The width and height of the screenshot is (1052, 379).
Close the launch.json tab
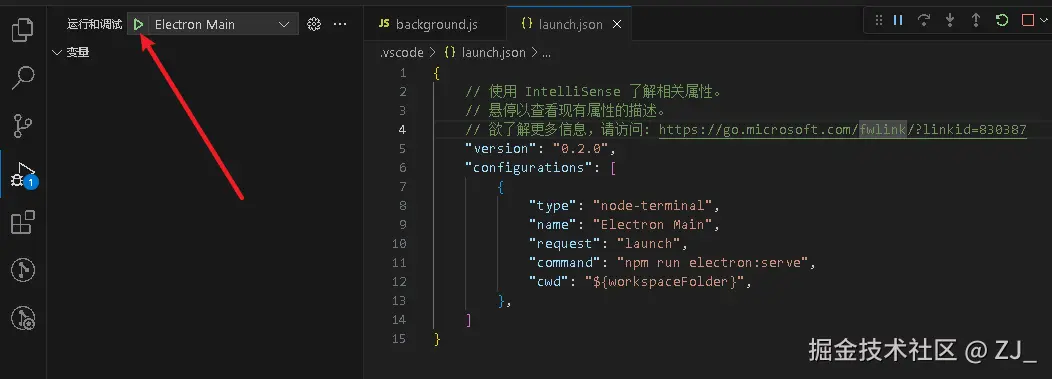click(617, 25)
